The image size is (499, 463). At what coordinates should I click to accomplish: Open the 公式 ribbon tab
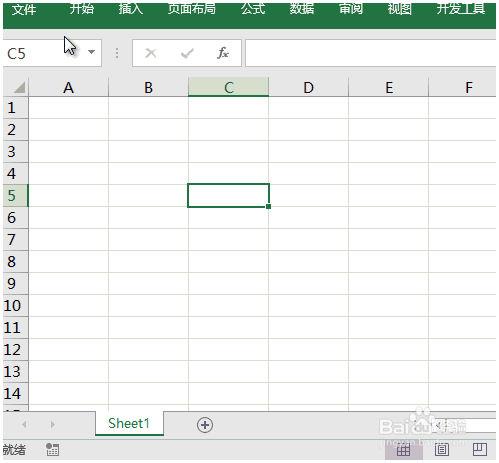pos(253,9)
